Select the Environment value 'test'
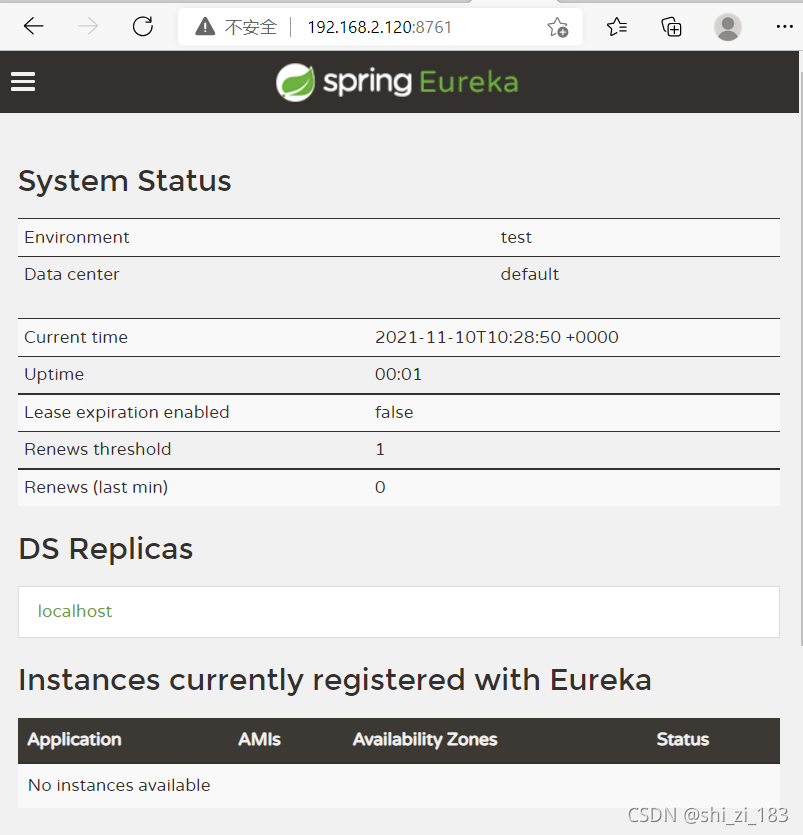 515,237
